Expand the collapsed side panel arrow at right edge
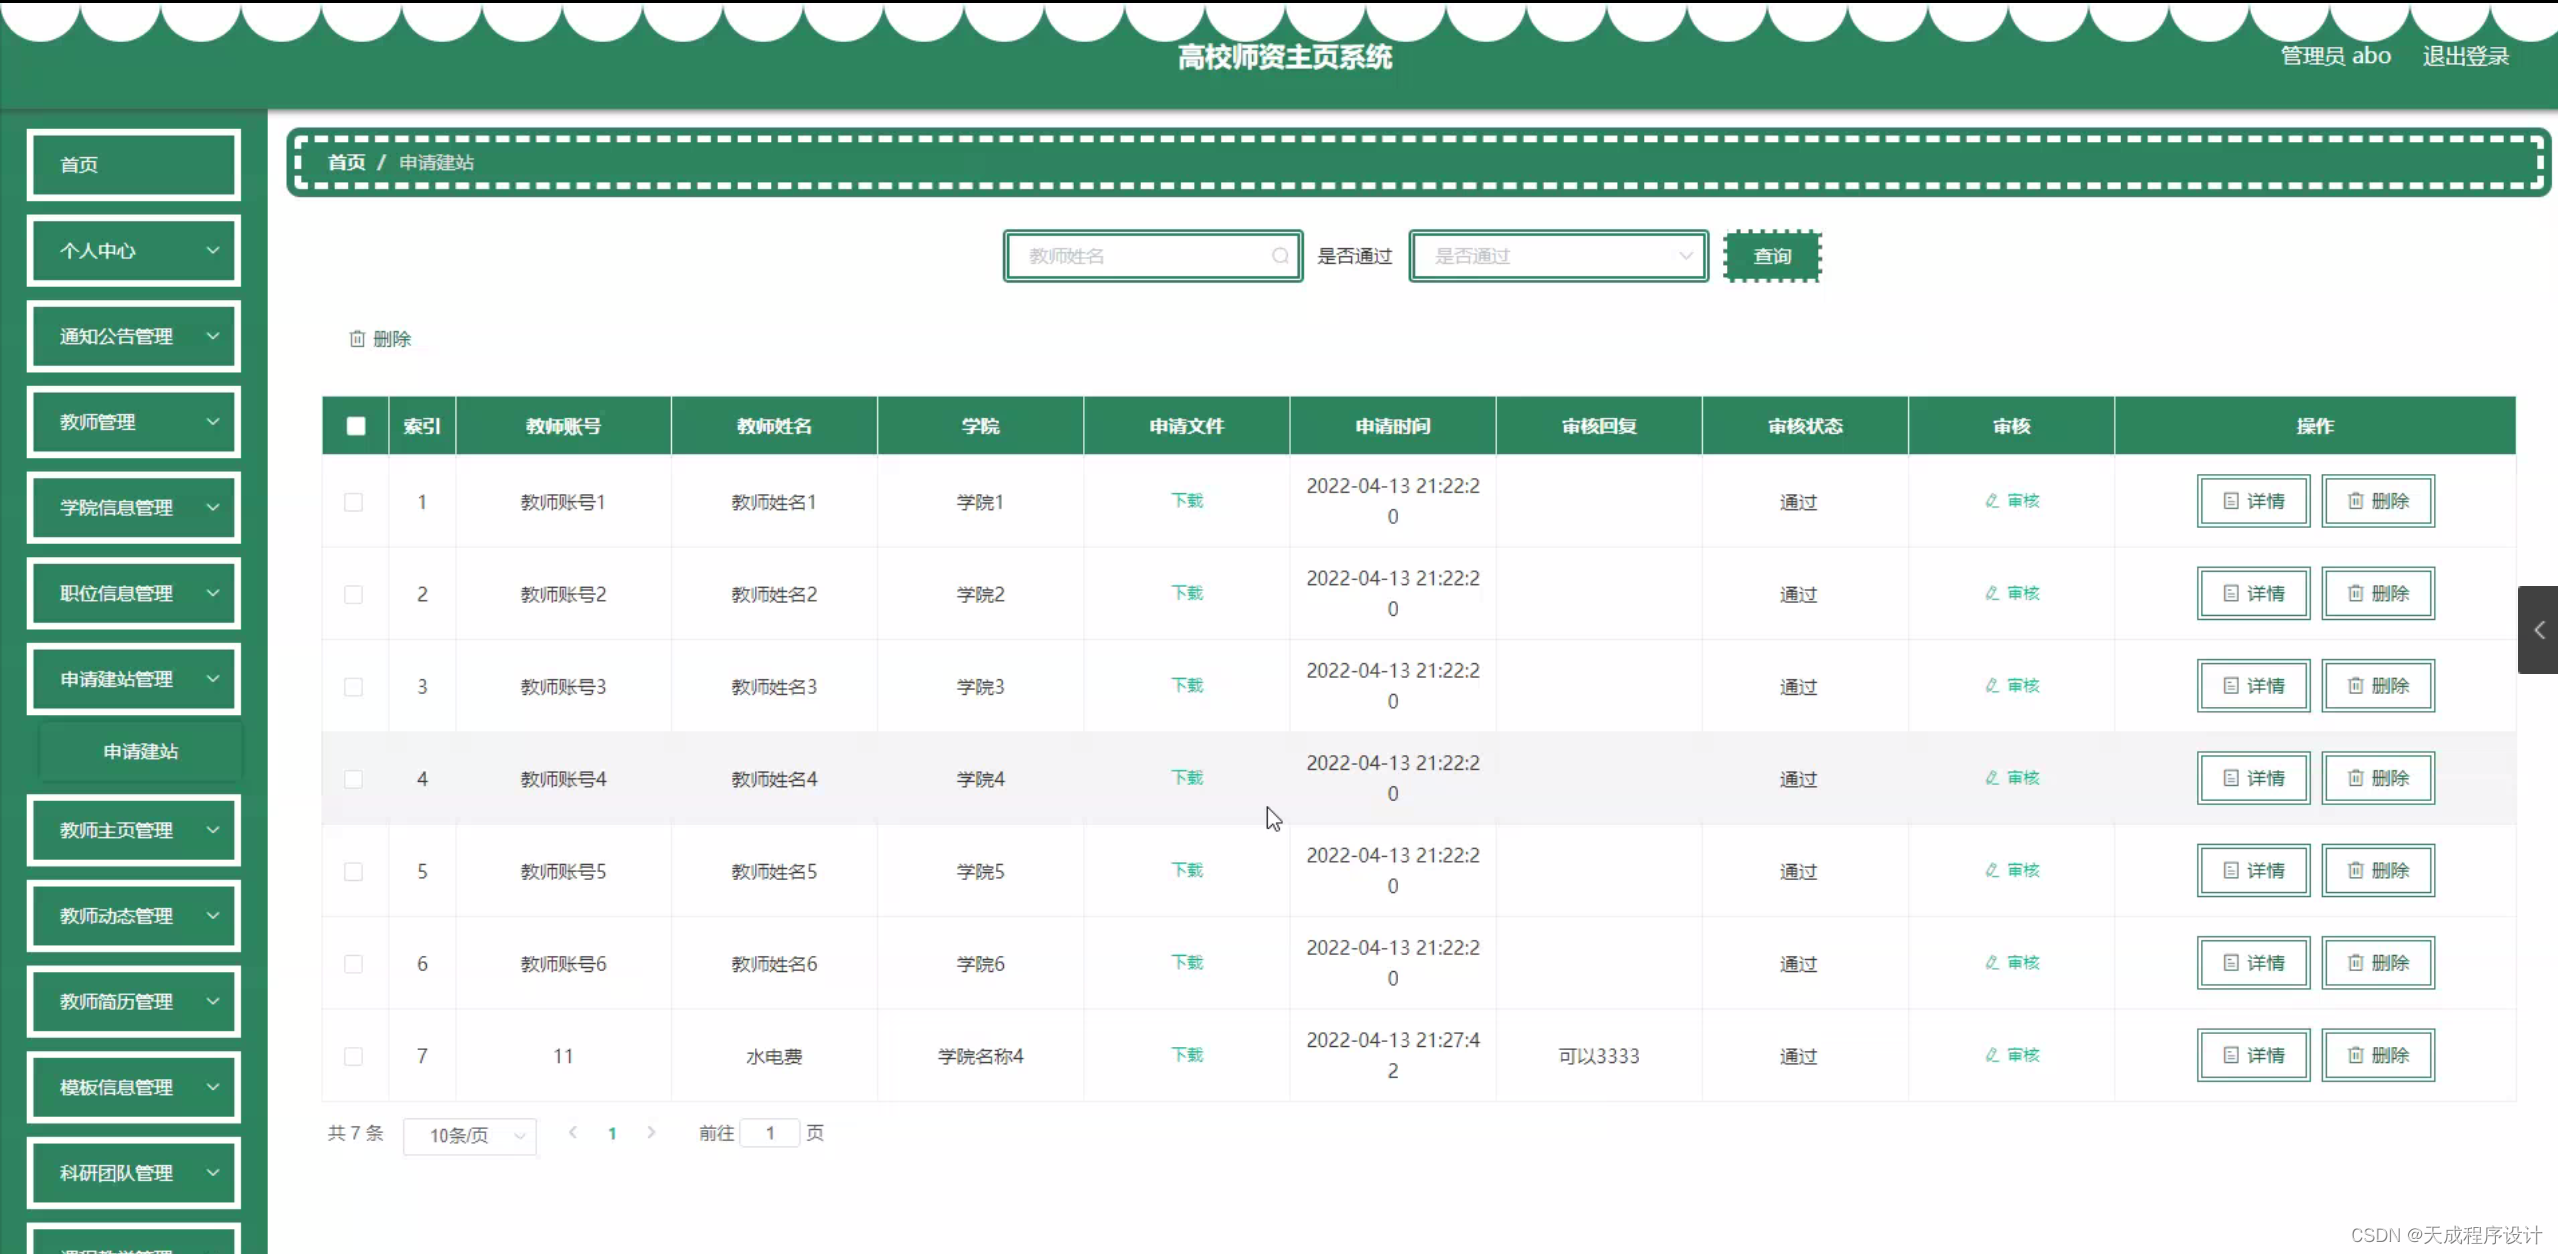Image resolution: width=2558 pixels, height=1254 pixels. pyautogui.click(x=2538, y=630)
